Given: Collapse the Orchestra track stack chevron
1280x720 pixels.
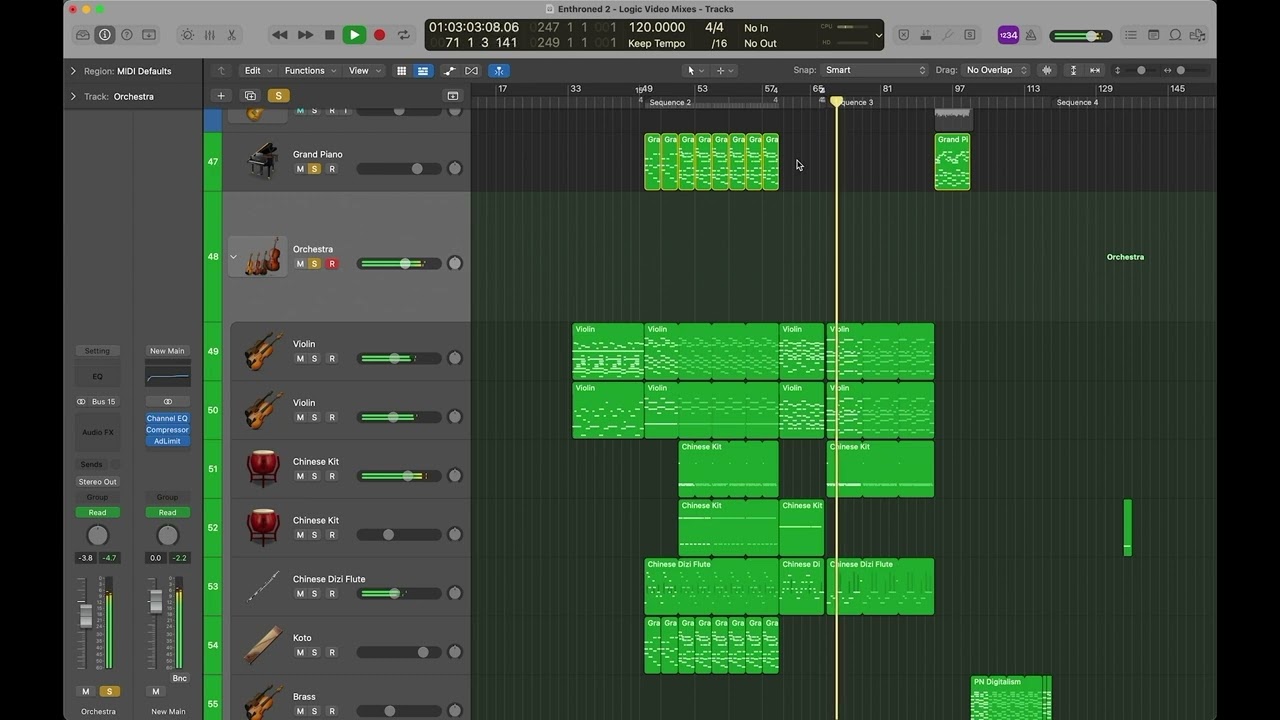Looking at the screenshot, I should [x=234, y=257].
